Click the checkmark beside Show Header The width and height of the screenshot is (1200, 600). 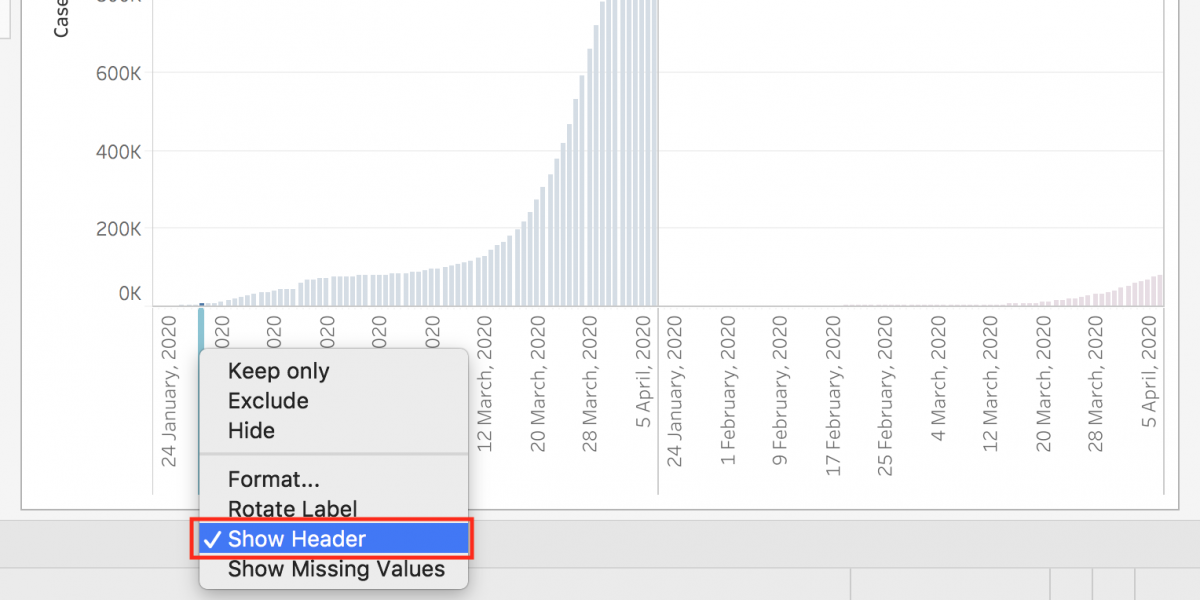tap(213, 539)
